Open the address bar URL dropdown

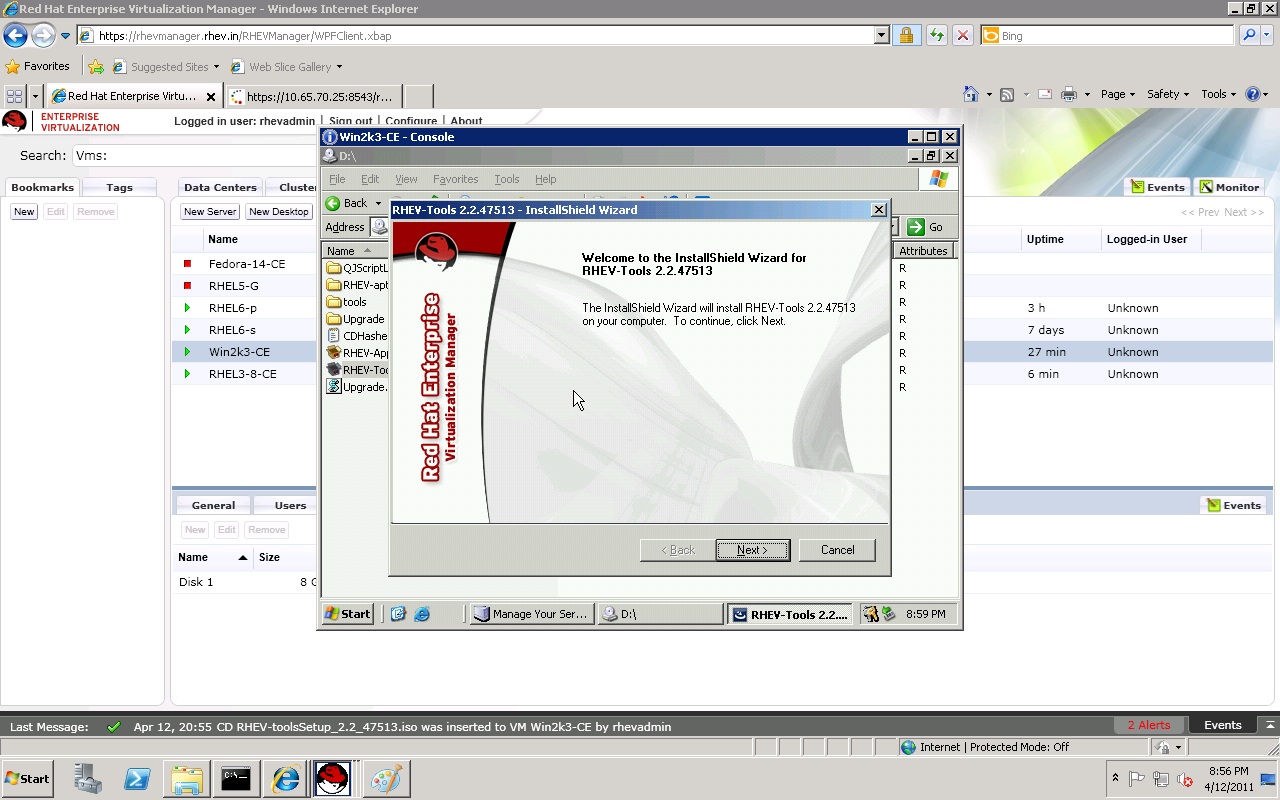coord(881,36)
